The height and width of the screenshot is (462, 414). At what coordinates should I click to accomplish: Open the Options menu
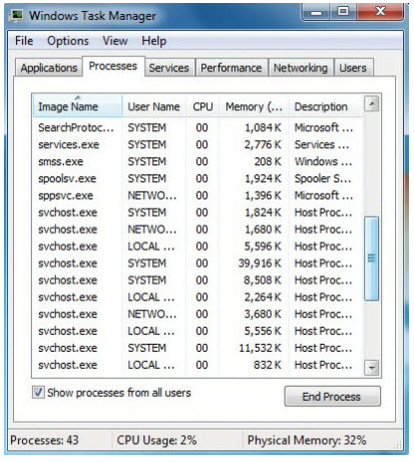[68, 41]
